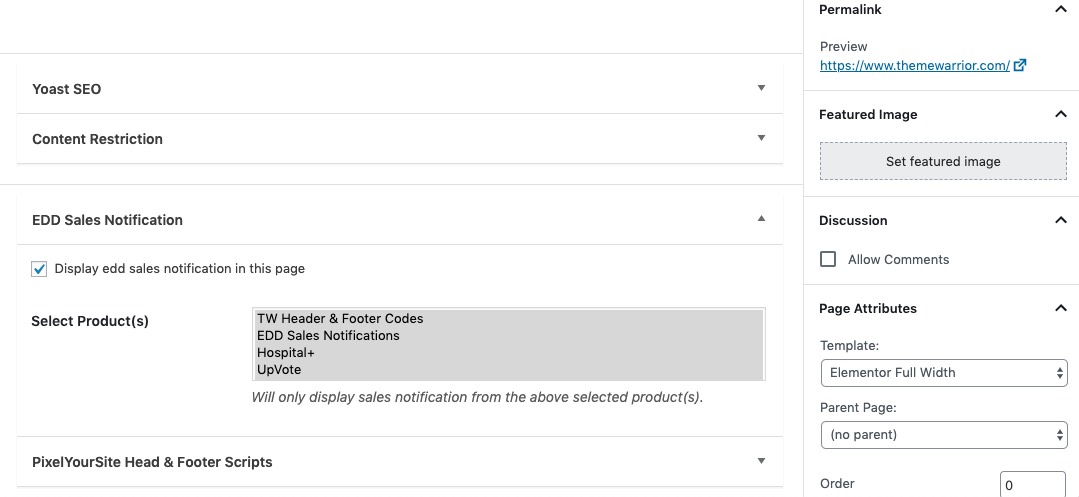Click the Set featured image button

(943, 161)
